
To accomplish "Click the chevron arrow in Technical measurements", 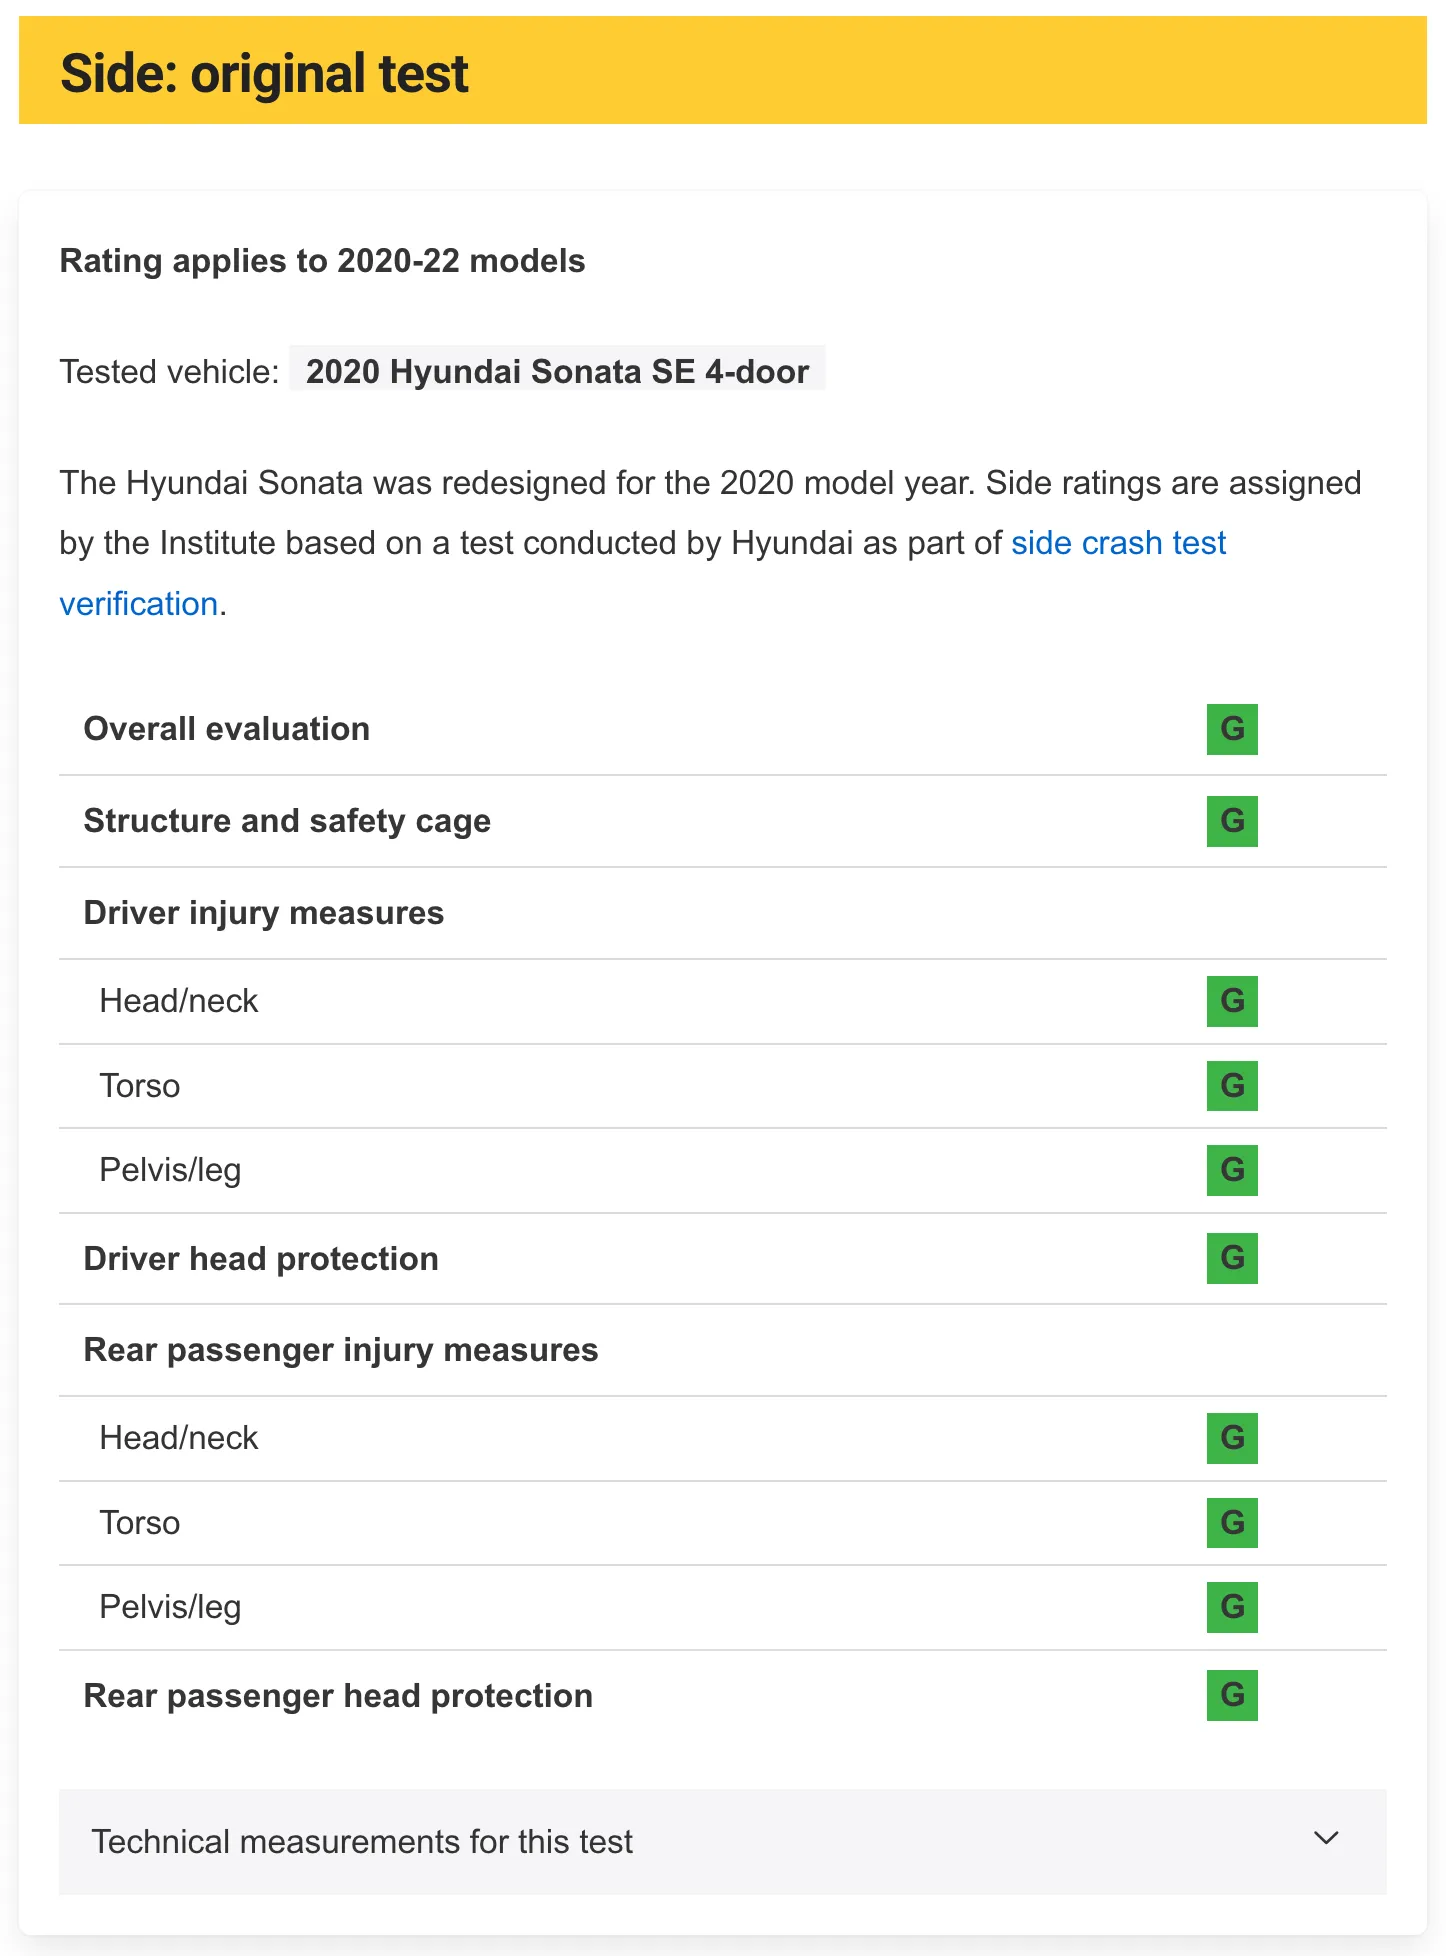I will click(x=1326, y=1838).
